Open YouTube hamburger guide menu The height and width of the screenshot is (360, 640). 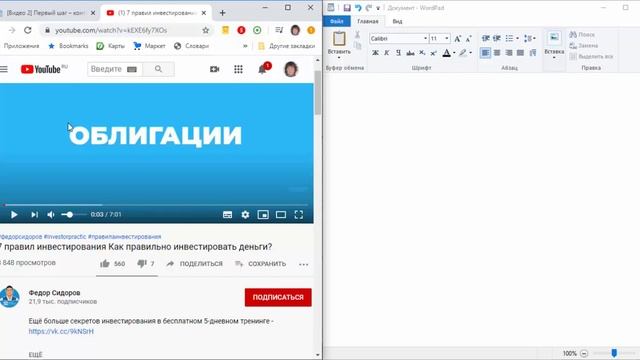(x=4, y=69)
